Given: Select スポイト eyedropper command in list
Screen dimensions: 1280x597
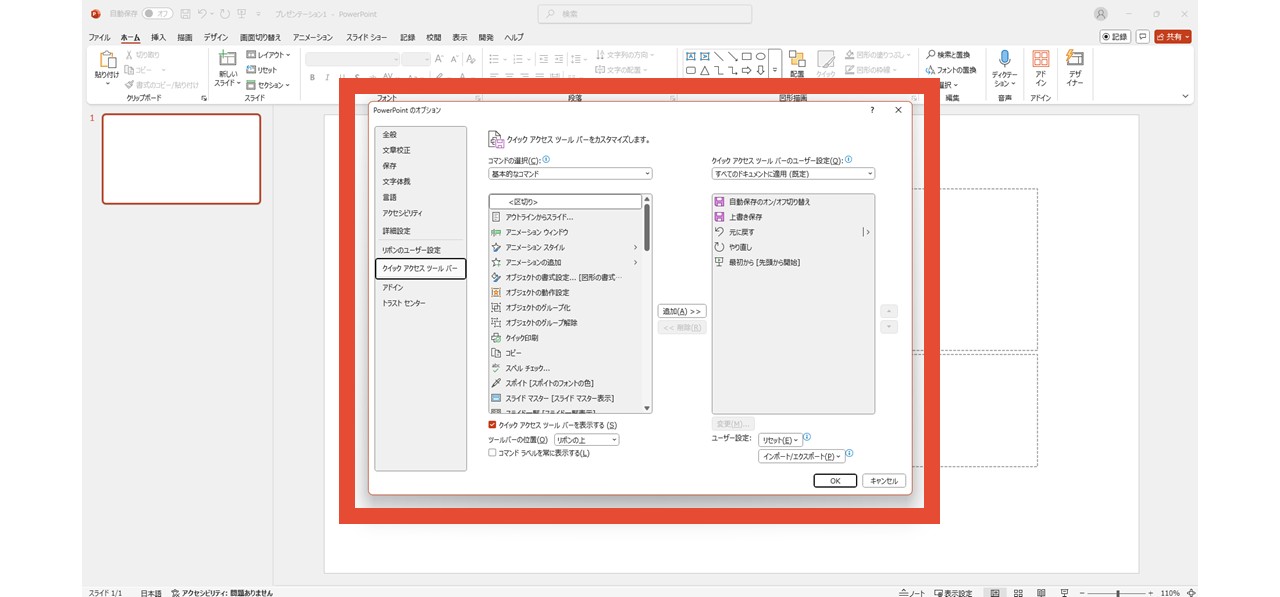Looking at the screenshot, I should coord(564,383).
